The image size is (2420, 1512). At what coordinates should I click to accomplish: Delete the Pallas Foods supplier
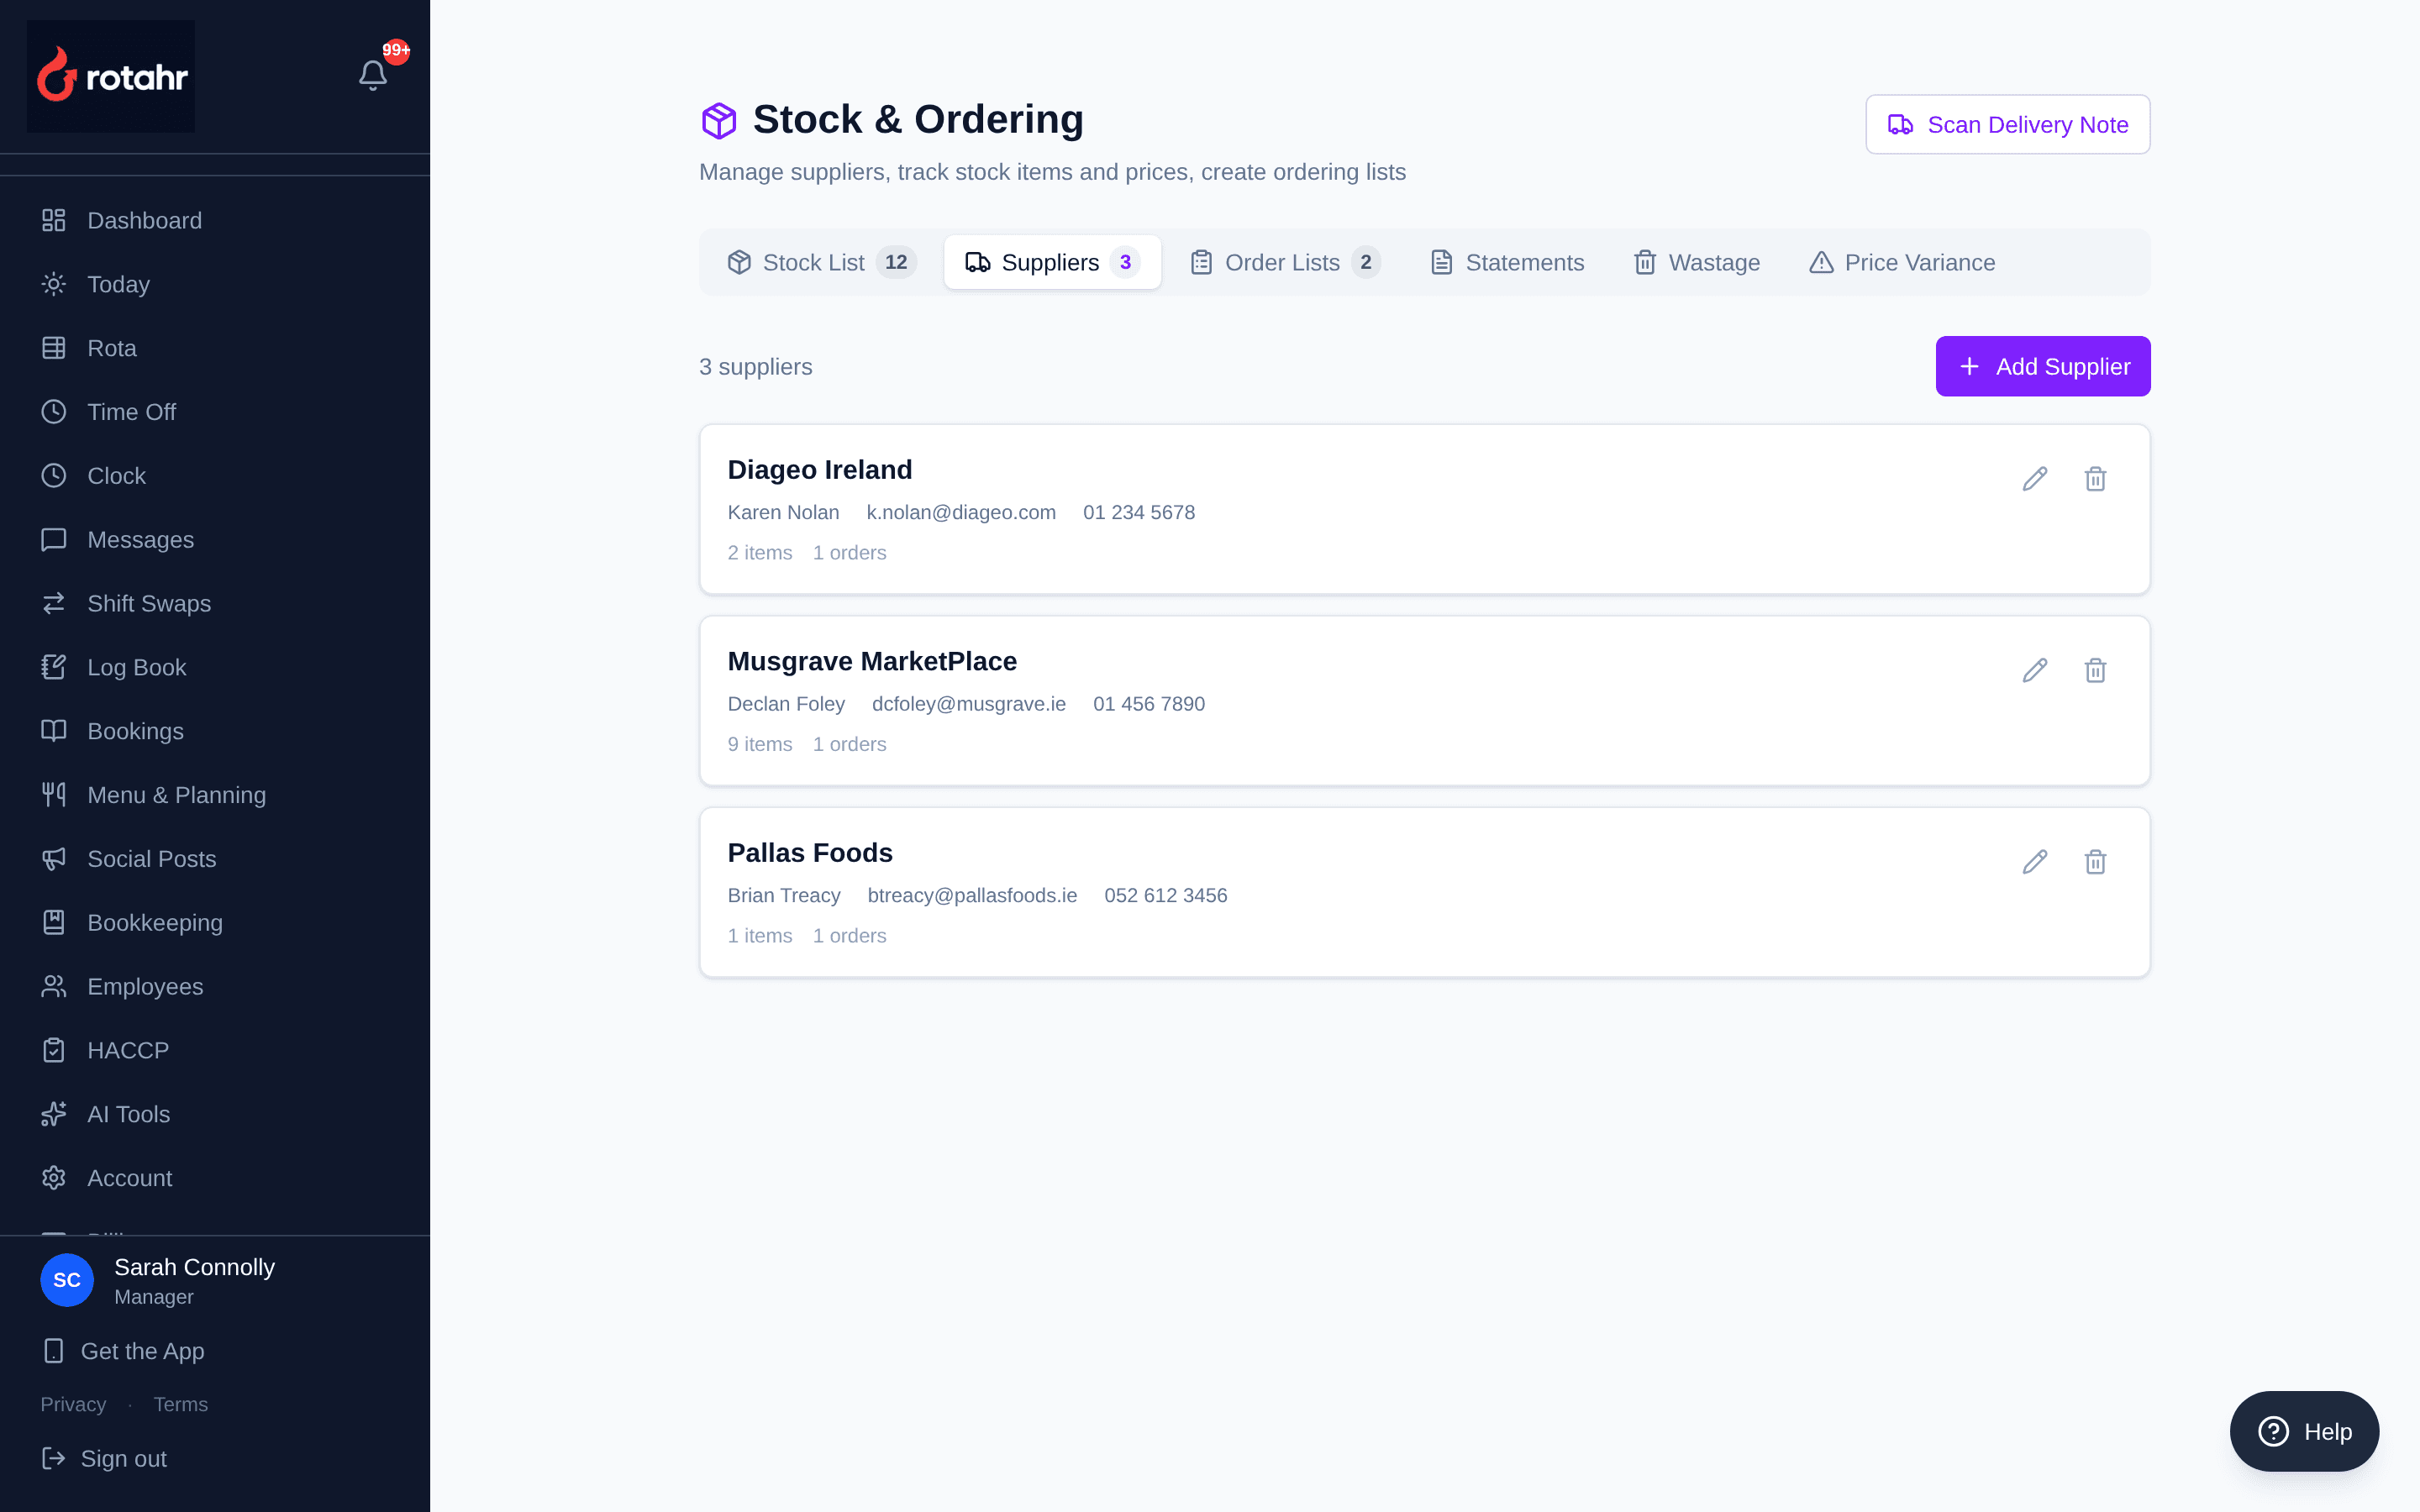coord(2095,862)
